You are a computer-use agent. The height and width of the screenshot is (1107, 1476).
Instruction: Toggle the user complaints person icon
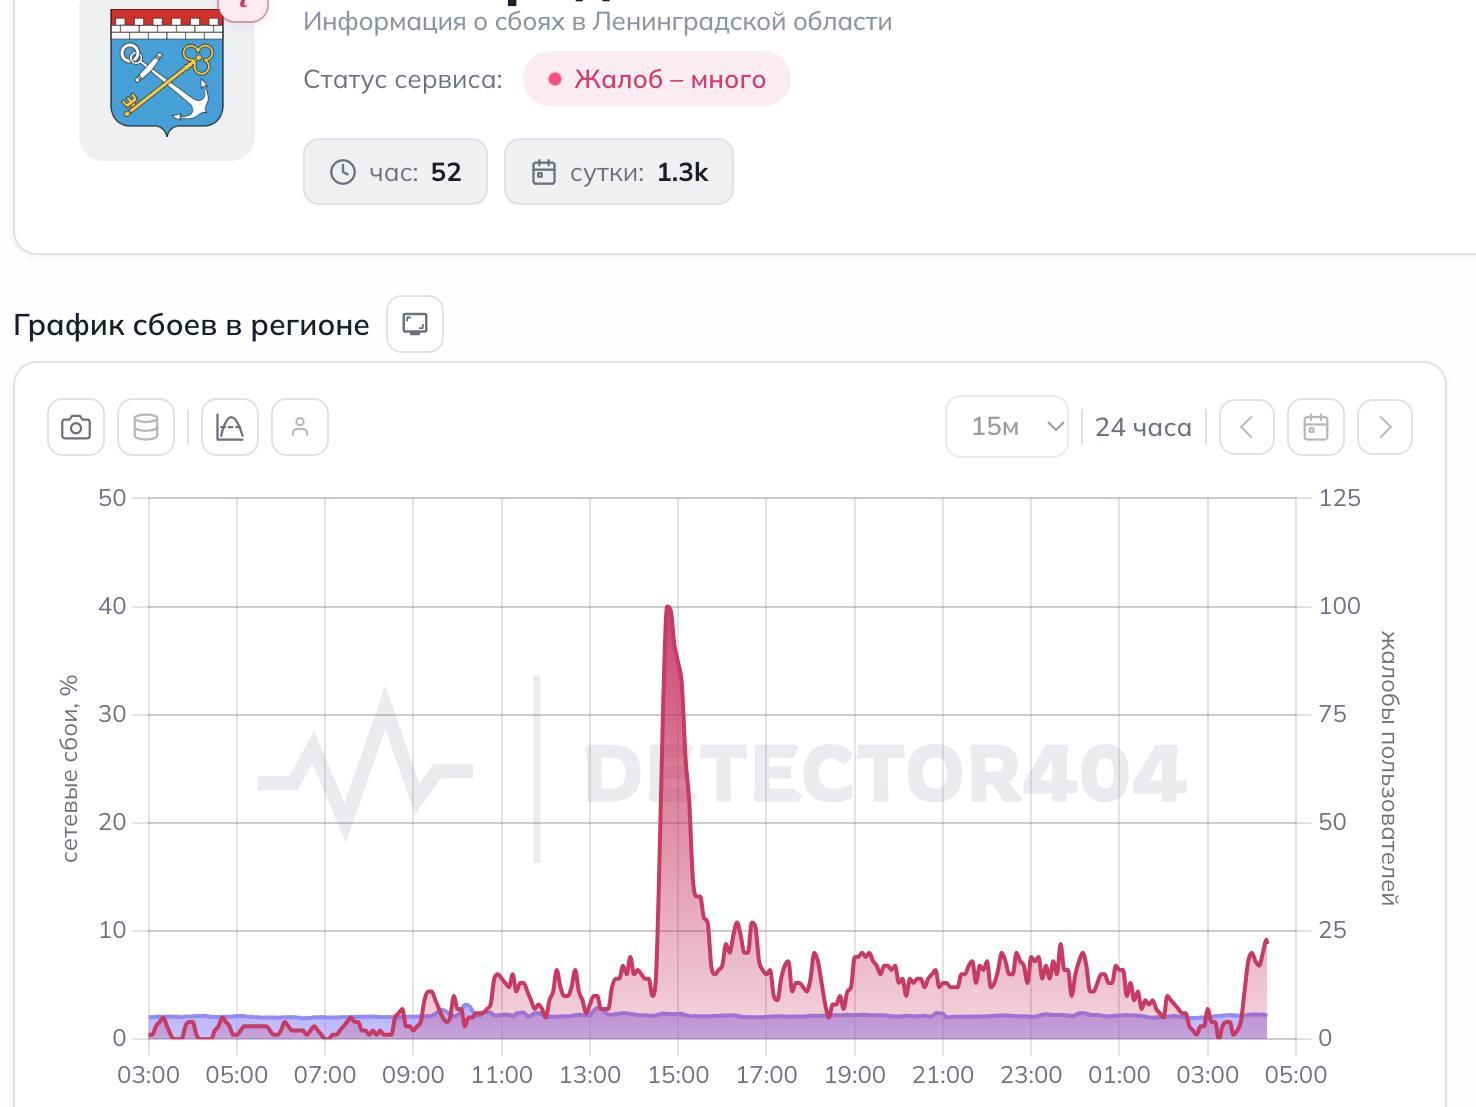click(x=300, y=427)
